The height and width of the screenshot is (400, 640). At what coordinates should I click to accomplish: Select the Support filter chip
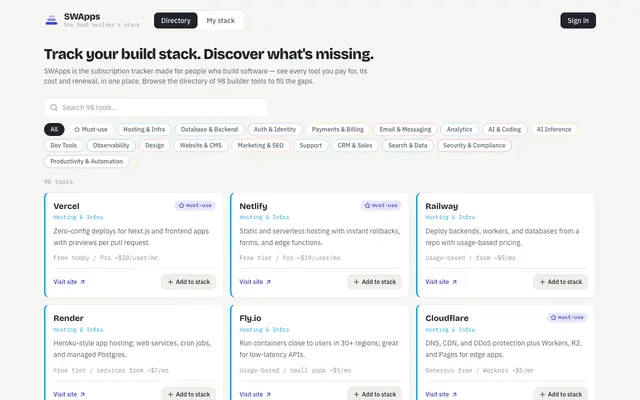(311, 145)
